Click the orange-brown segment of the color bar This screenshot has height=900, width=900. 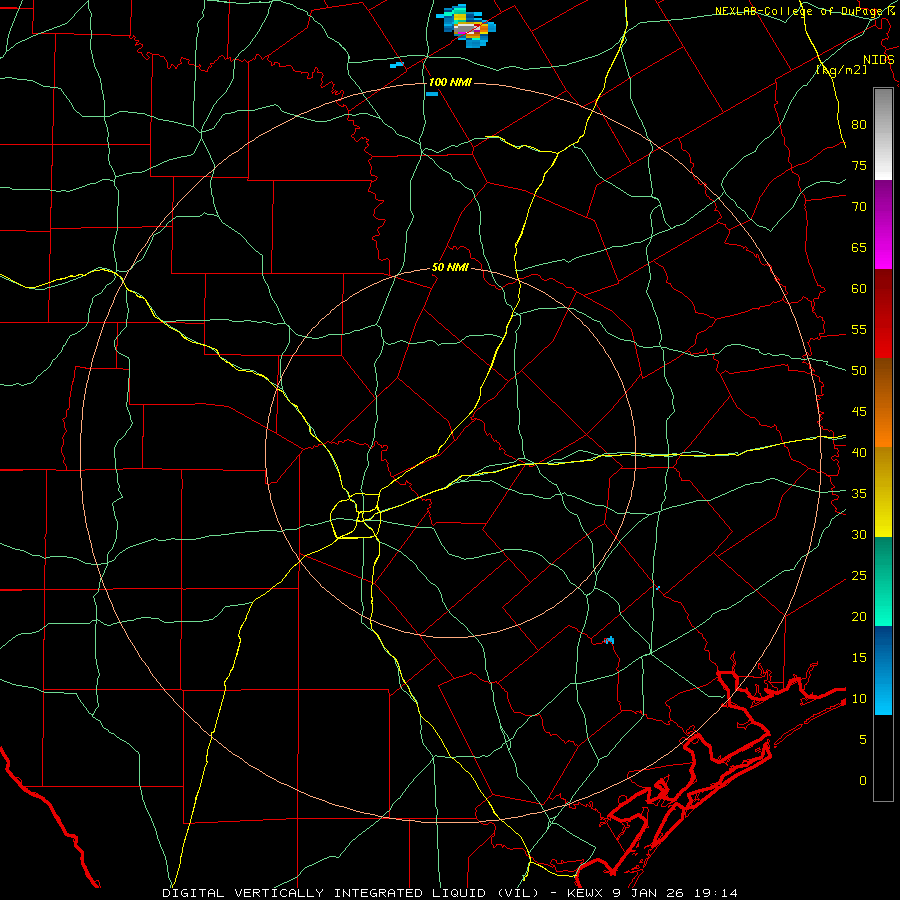point(883,402)
